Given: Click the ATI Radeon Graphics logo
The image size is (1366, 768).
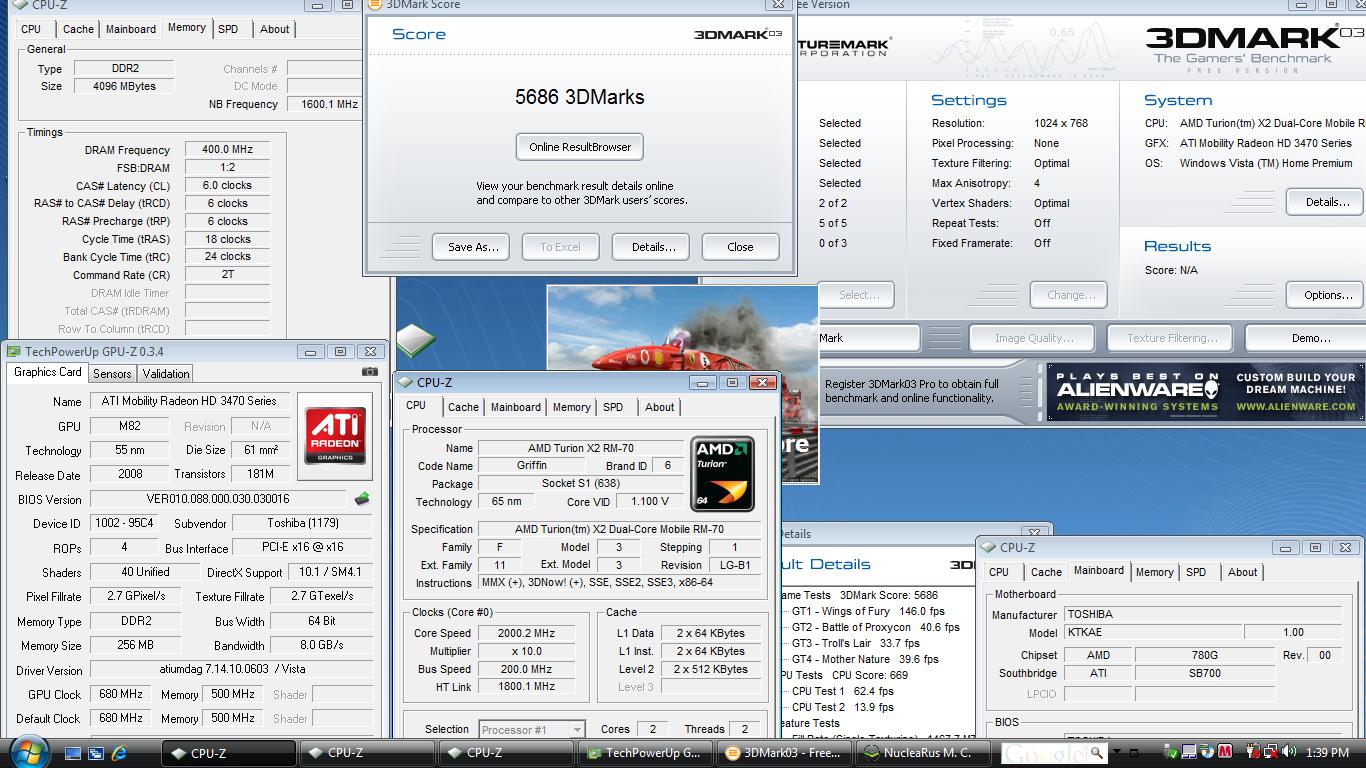Looking at the screenshot, I should point(334,436).
